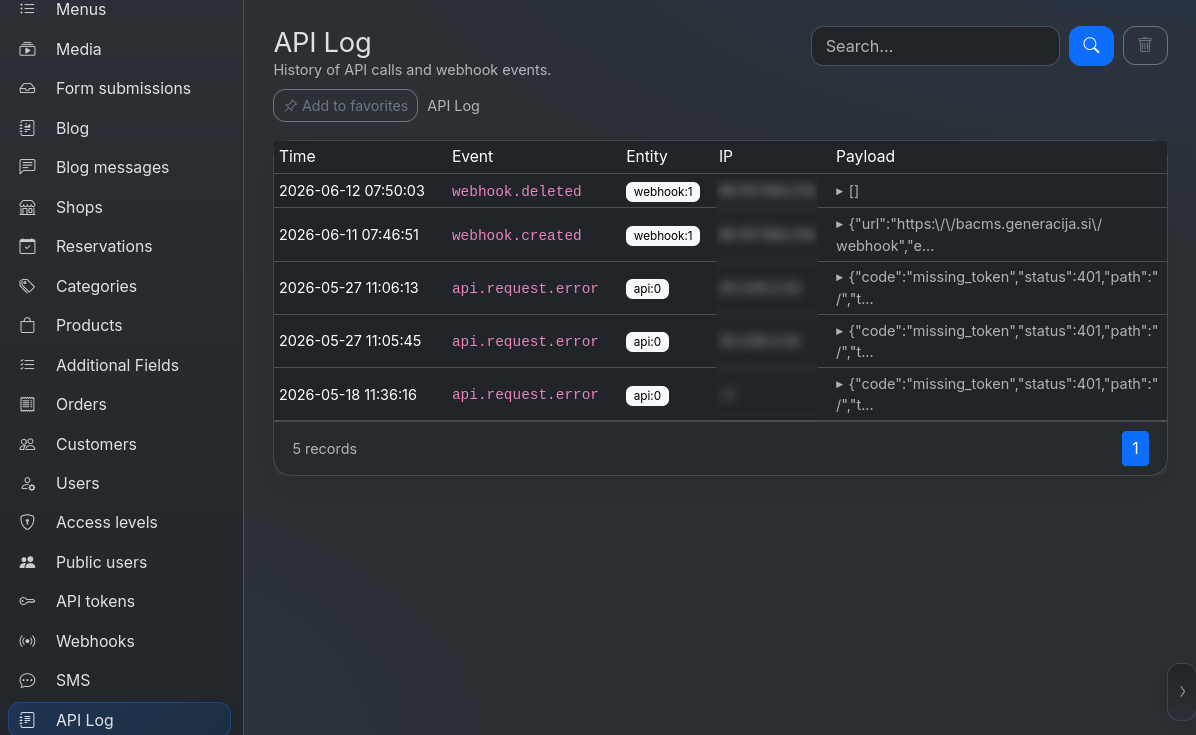Image resolution: width=1196 pixels, height=735 pixels.
Task: Open the Access levels page
Action: (107, 522)
